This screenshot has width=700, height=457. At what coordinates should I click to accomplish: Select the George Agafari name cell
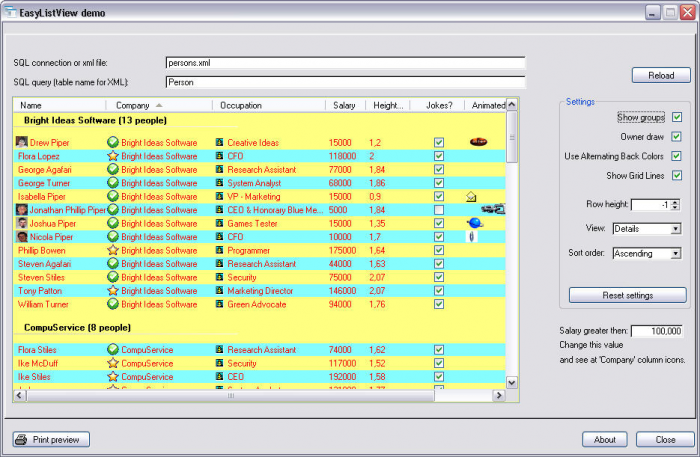click(x=45, y=170)
